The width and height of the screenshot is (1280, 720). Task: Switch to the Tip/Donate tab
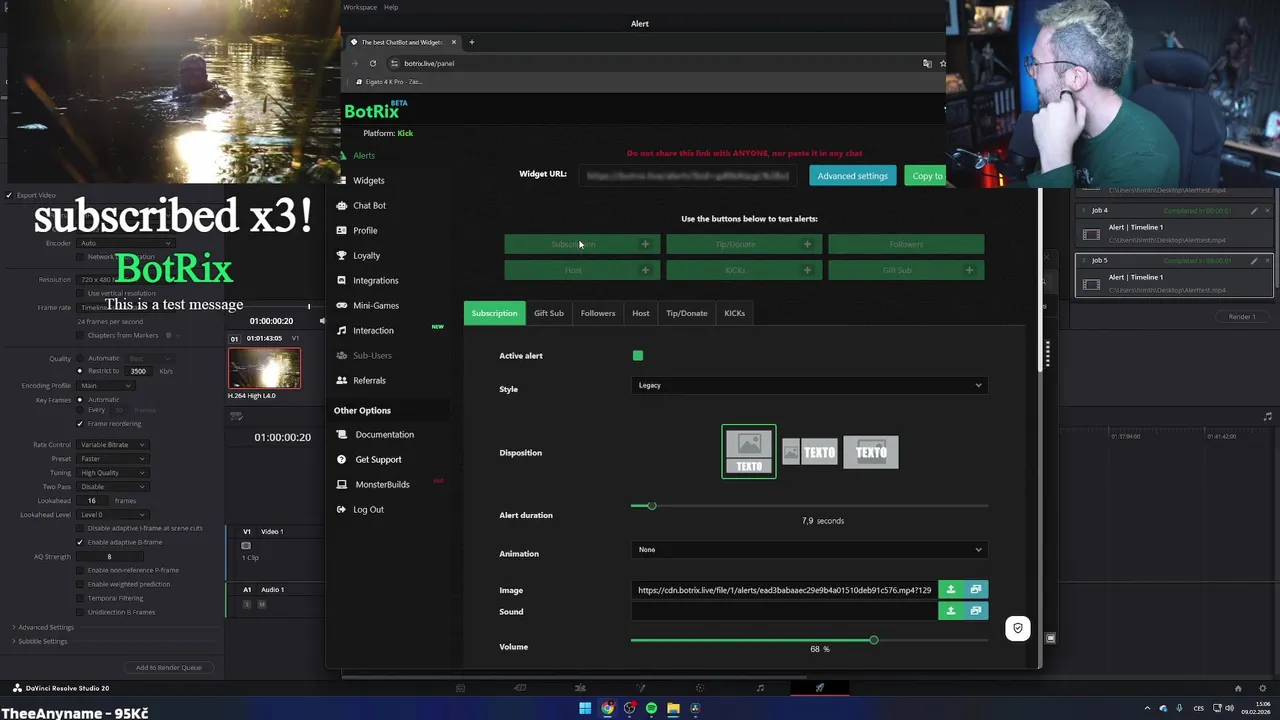pos(687,313)
